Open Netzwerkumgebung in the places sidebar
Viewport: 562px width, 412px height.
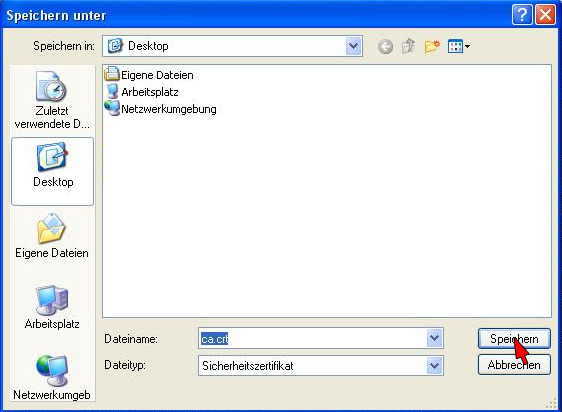pos(52,378)
